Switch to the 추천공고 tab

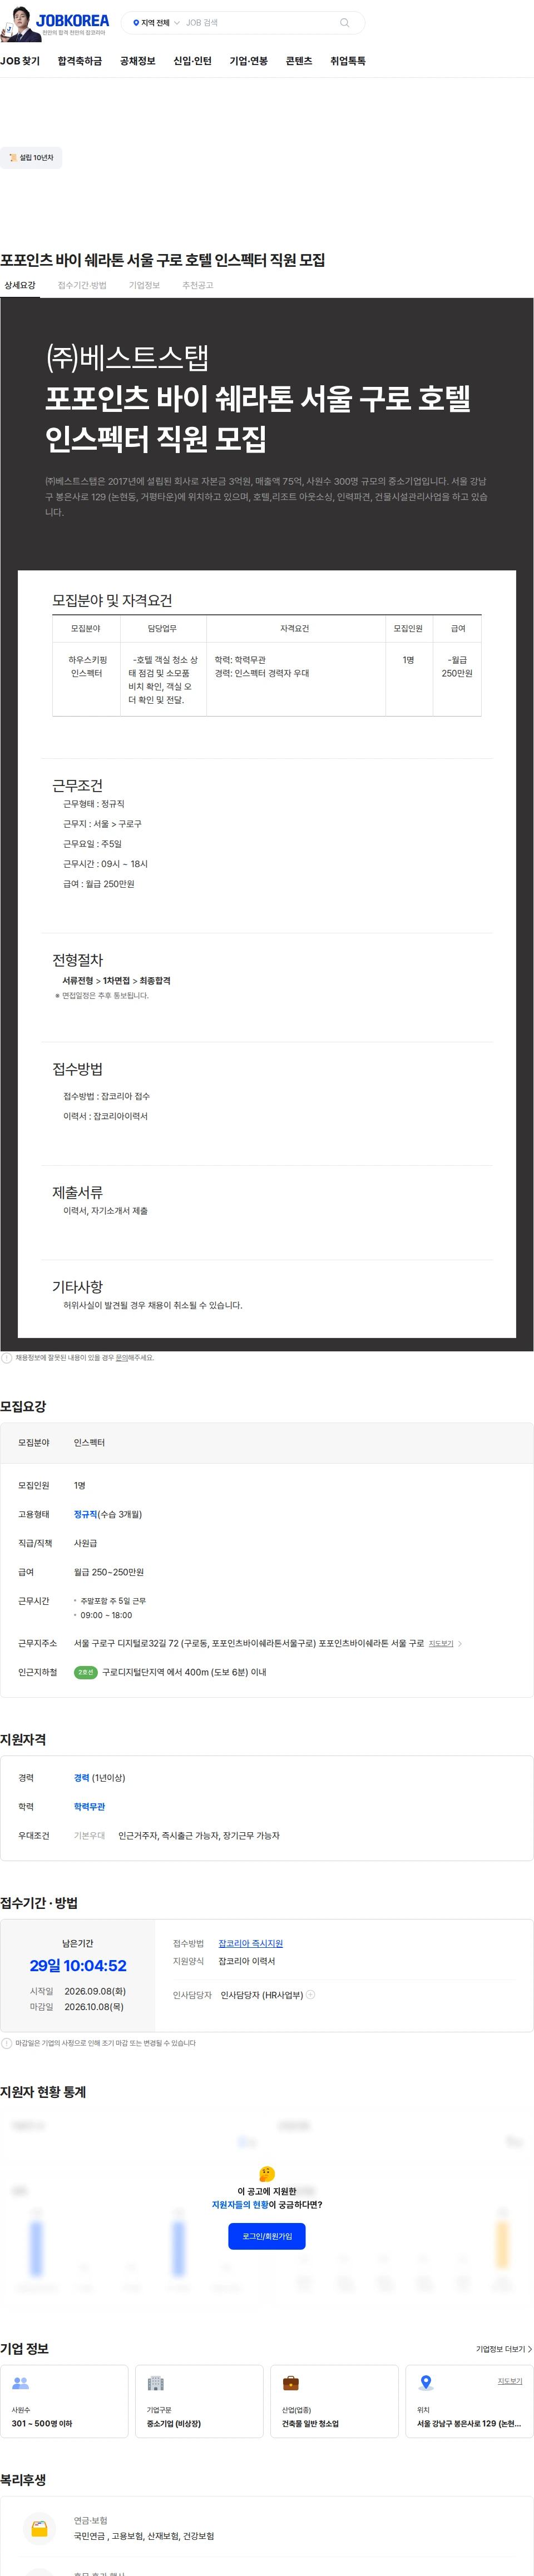[x=198, y=286]
